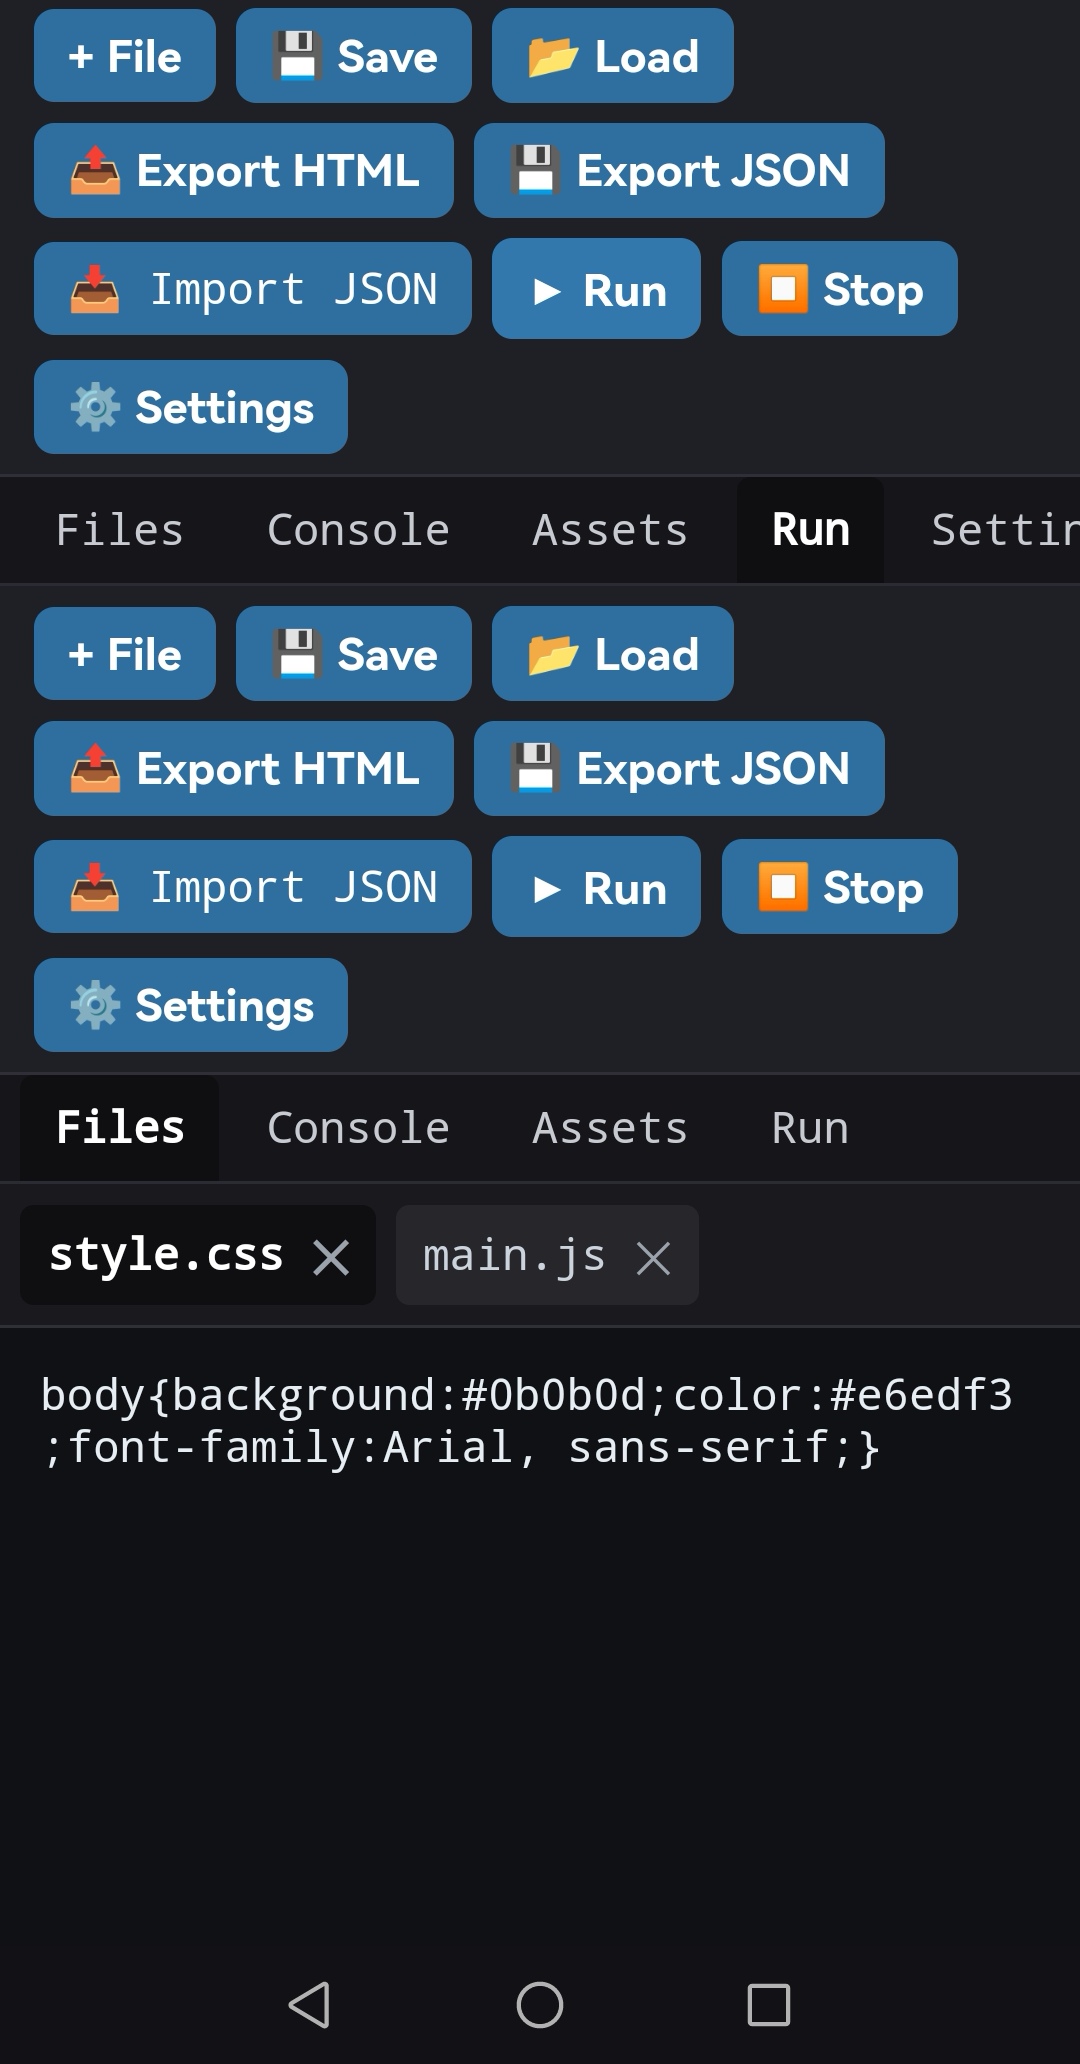
Task: Click Import JSON in the second toolbar
Action: point(253,887)
